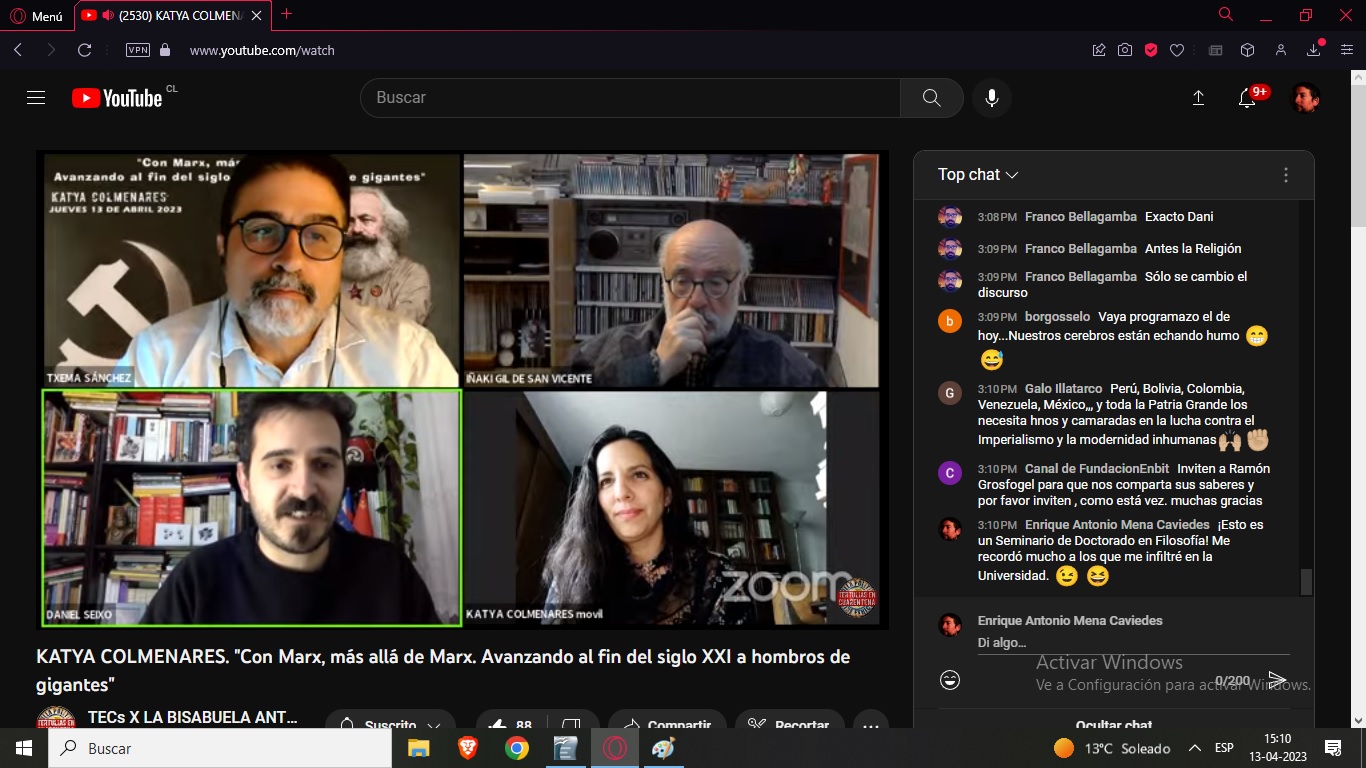1366x768 pixels.
Task: Open the YouTube account avatar menu
Action: pos(1305,98)
